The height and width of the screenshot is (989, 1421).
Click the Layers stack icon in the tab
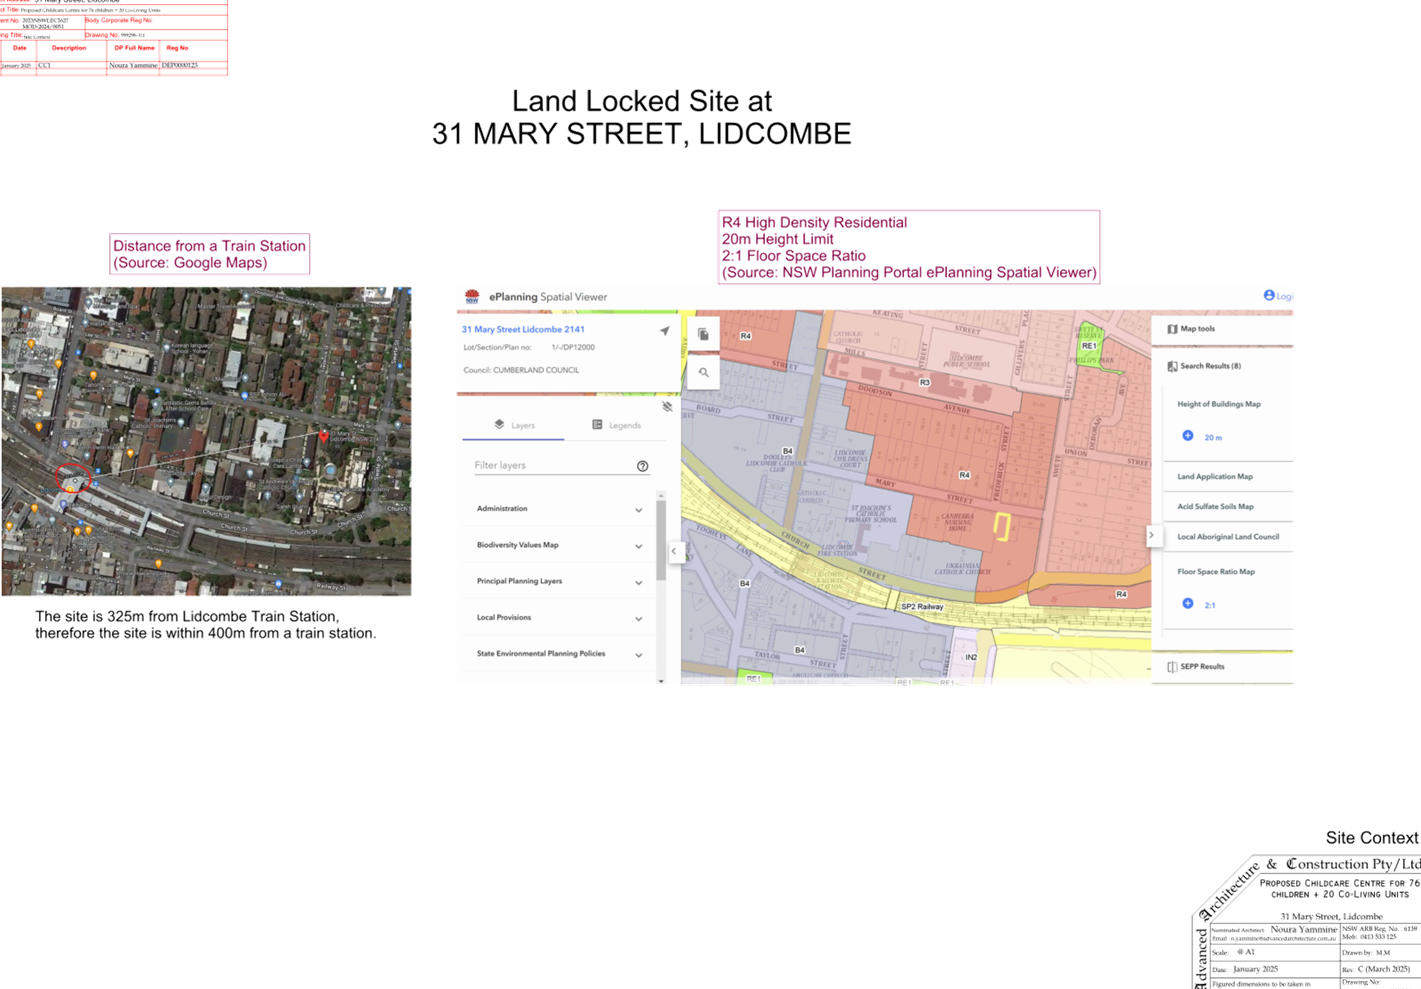point(499,425)
